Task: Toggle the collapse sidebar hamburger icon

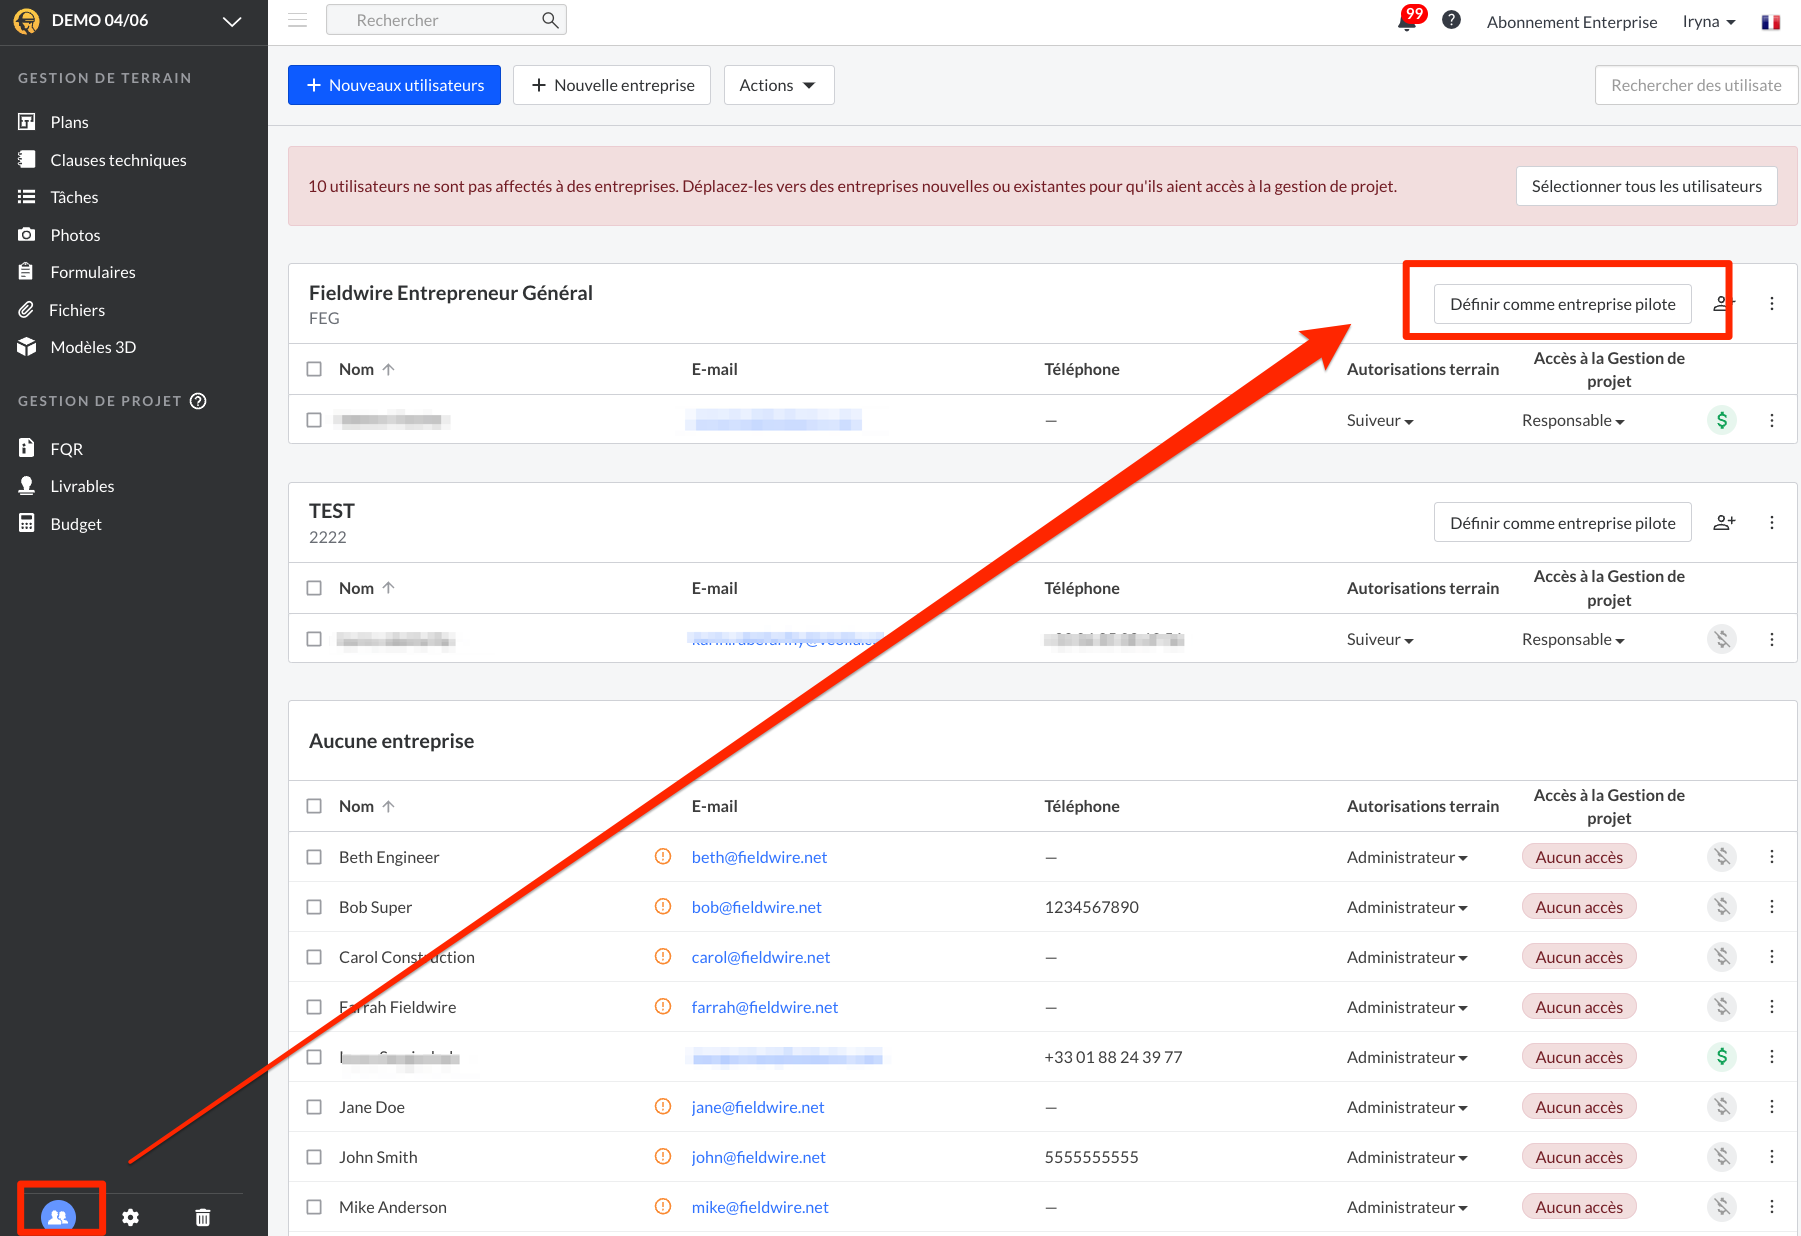Action: (298, 20)
